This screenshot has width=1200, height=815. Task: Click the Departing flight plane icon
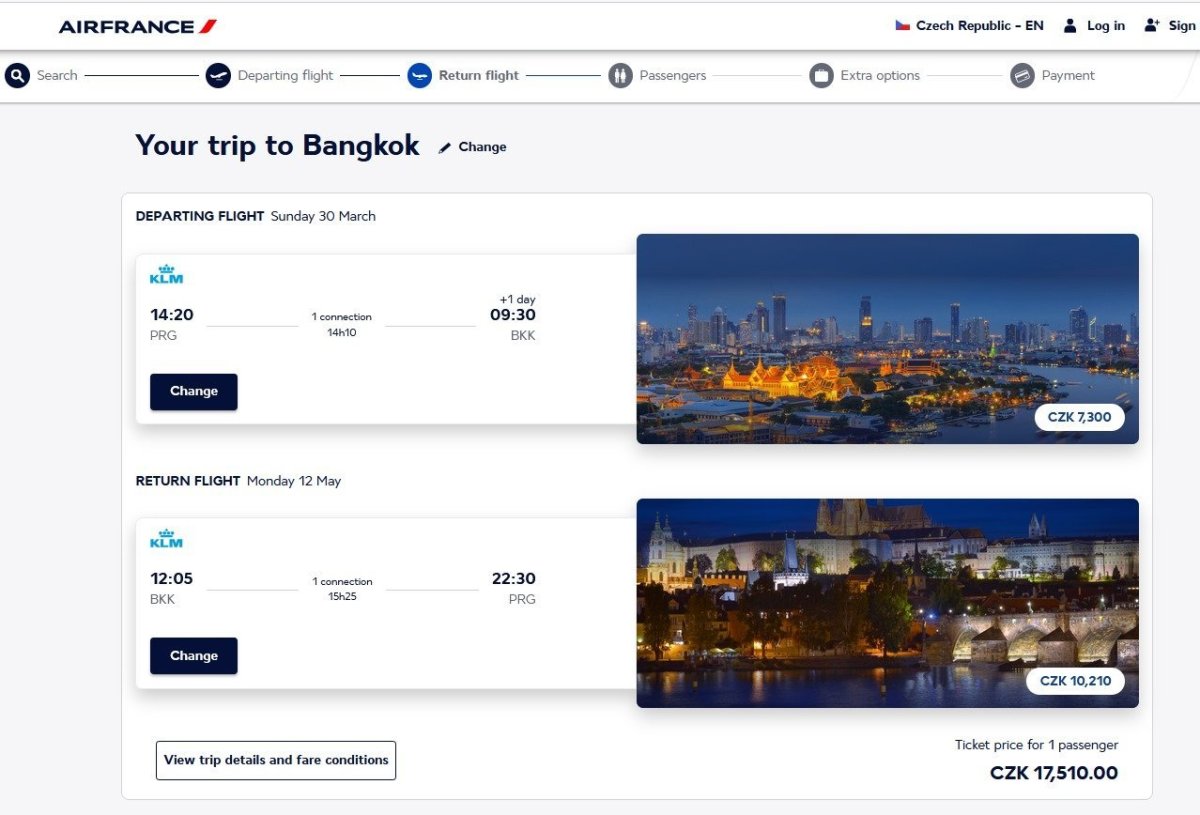(x=218, y=75)
